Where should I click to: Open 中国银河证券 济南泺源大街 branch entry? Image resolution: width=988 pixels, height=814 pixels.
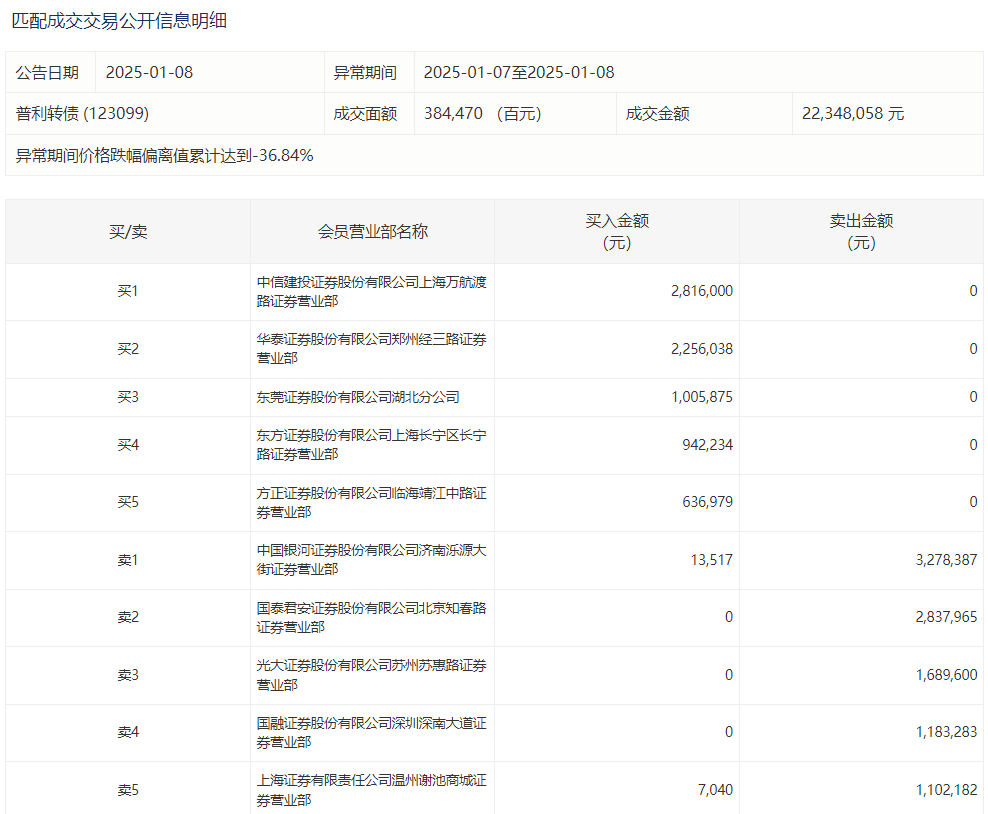371,560
